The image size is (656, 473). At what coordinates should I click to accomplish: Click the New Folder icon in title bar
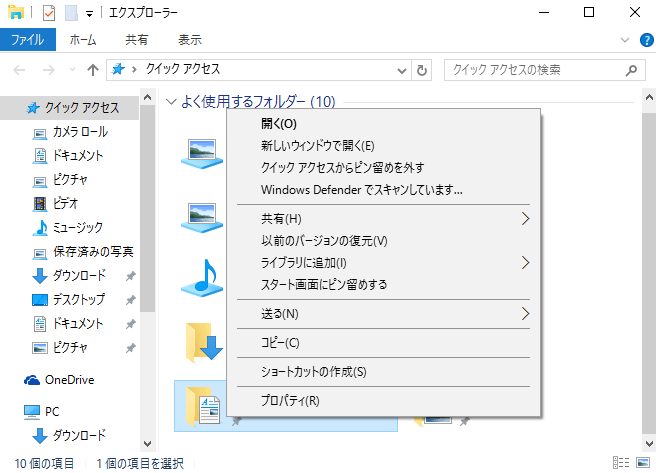[x=70, y=13]
